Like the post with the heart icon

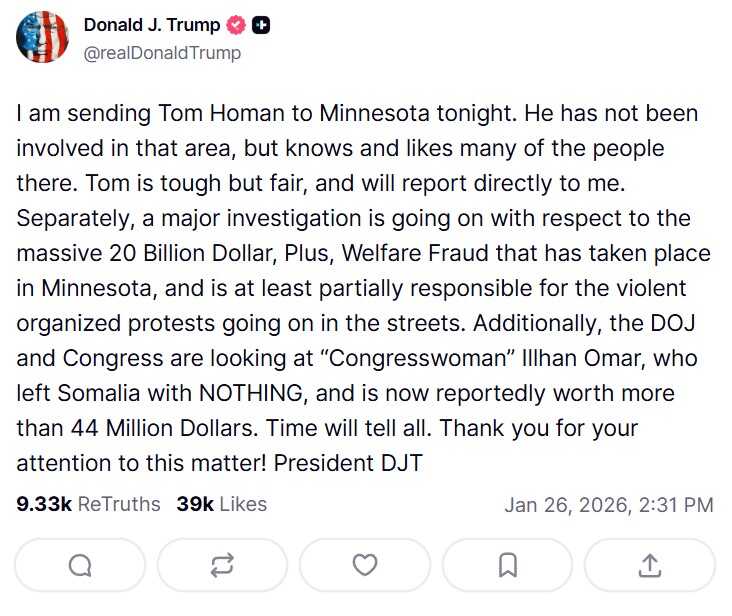[365, 565]
